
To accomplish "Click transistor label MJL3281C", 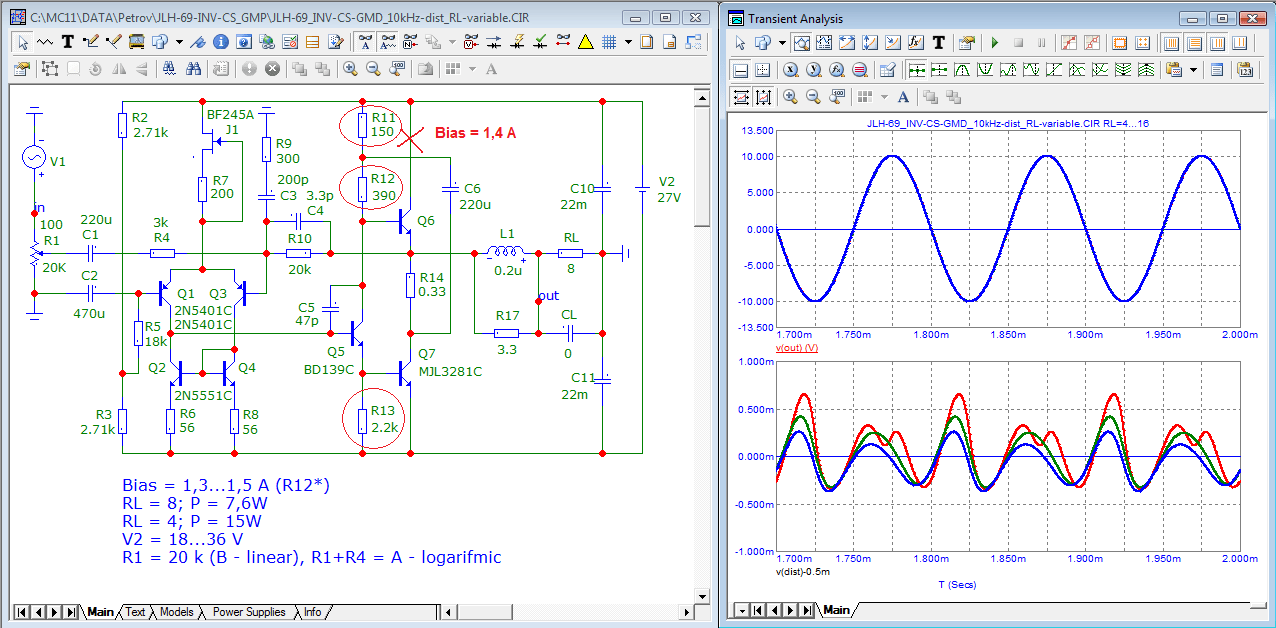I will (x=449, y=371).
